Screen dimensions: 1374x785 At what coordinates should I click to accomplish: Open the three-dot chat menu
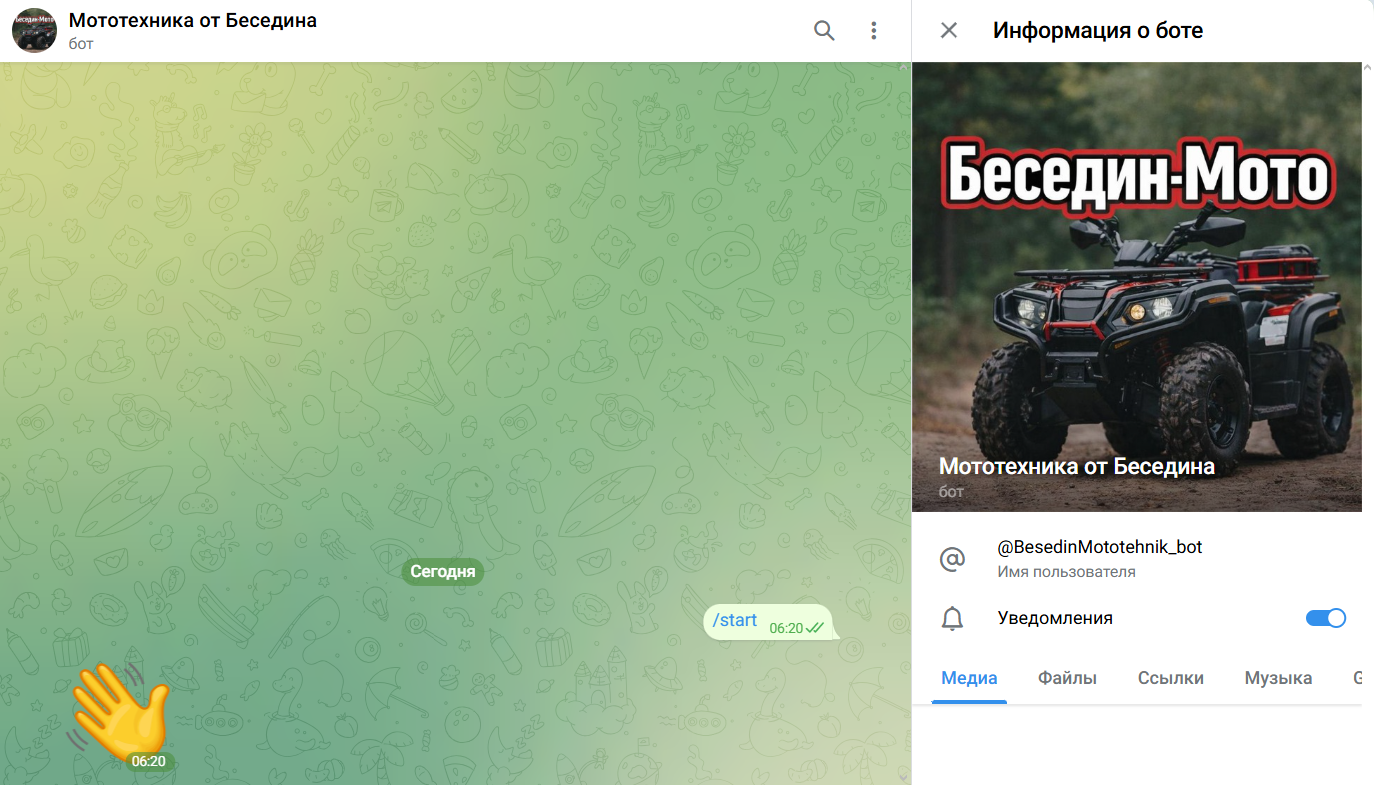pyautogui.click(x=874, y=31)
